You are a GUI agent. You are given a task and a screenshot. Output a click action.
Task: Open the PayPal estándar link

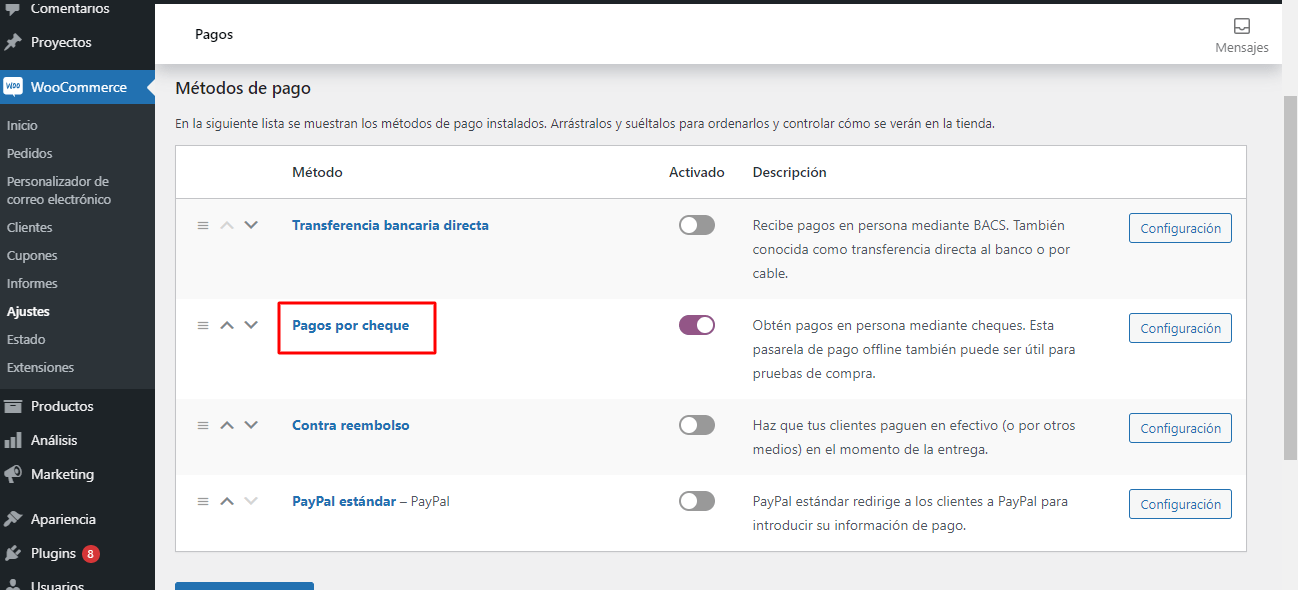344,501
